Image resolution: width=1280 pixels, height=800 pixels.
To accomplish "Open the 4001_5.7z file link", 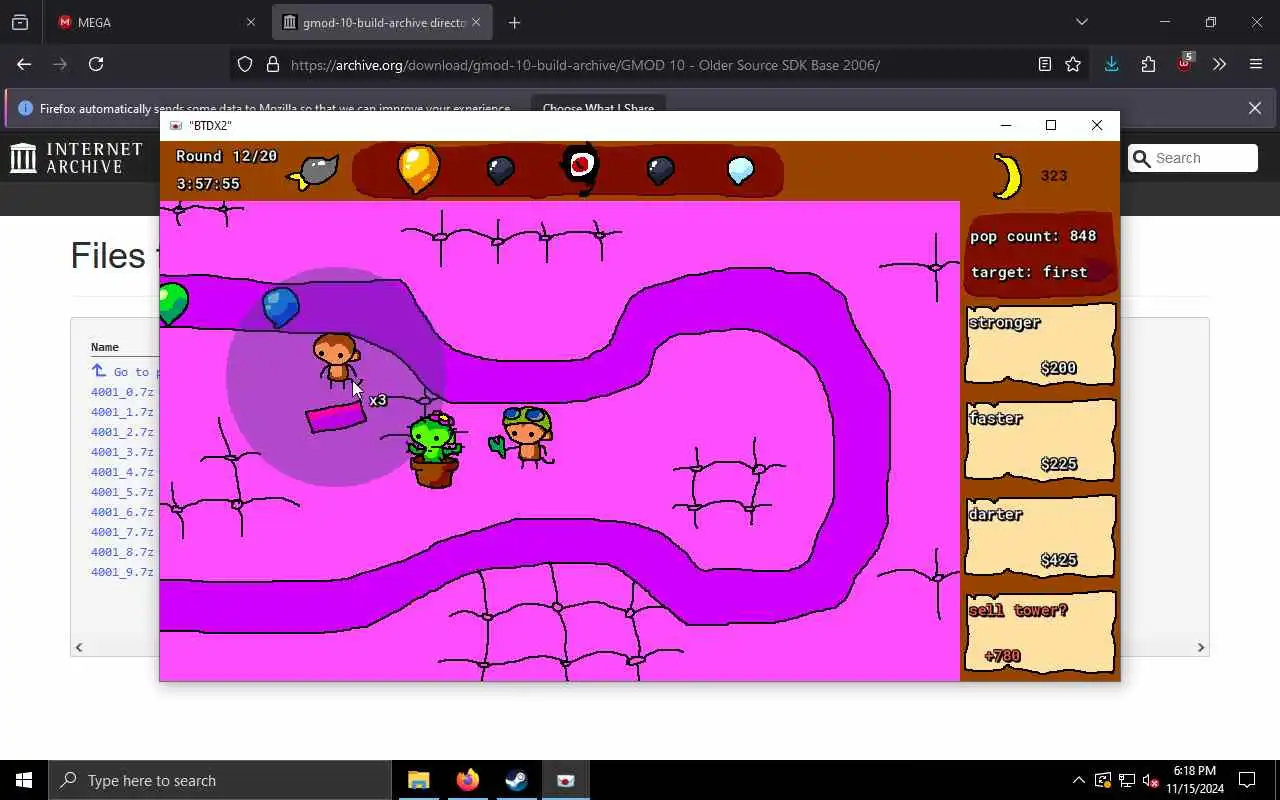I will [122, 492].
